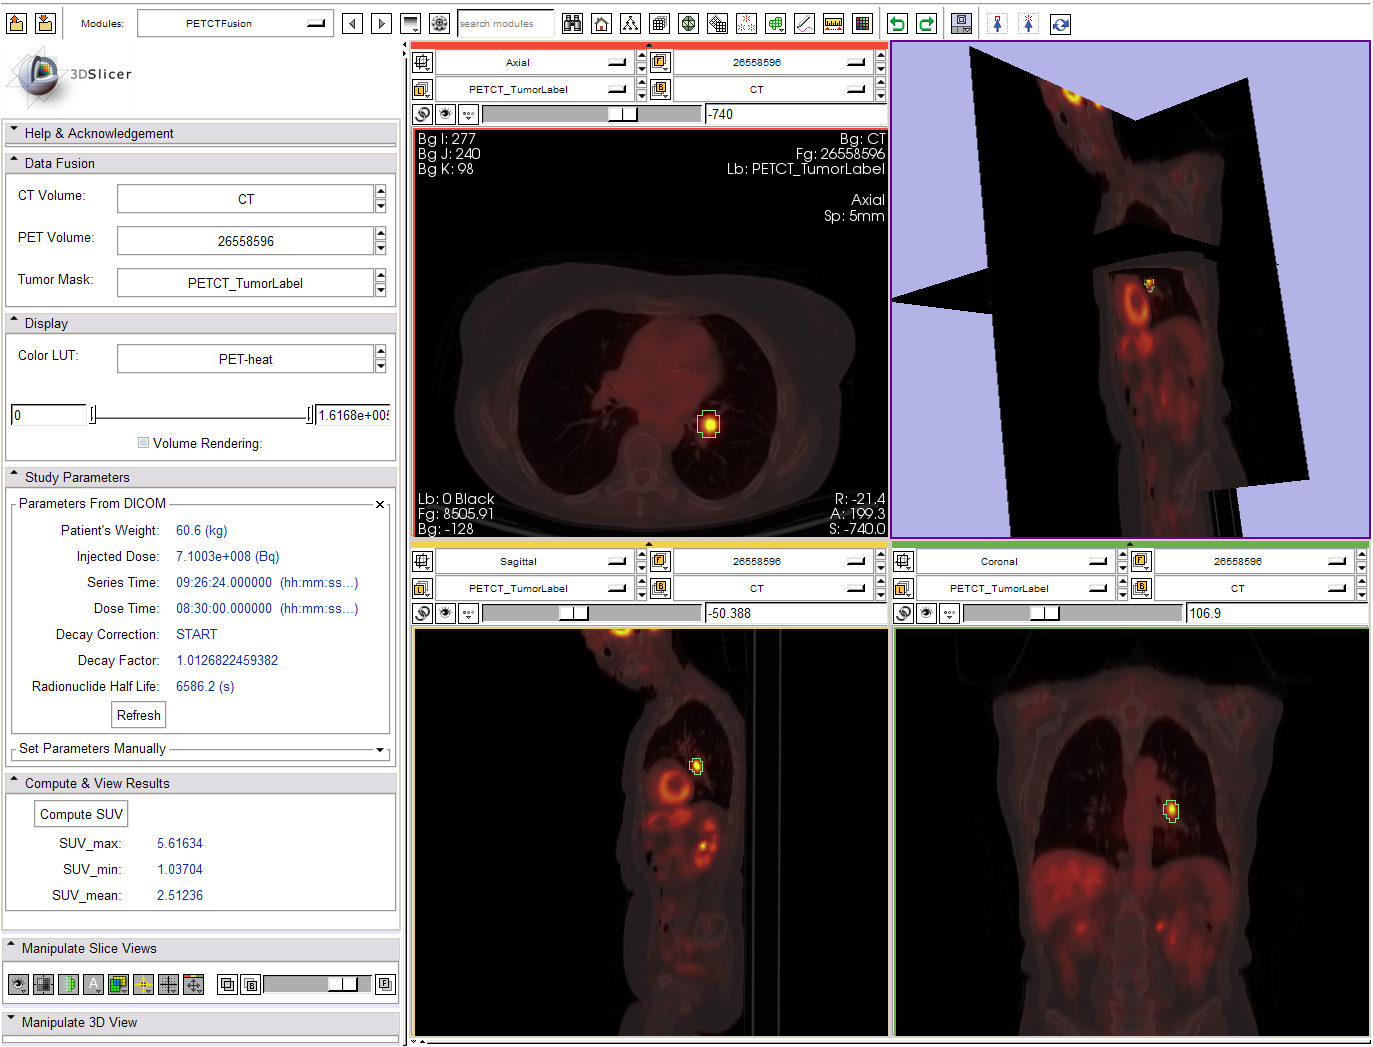Click the annotation 'A' icon in slice controls

pyautogui.click(x=94, y=985)
